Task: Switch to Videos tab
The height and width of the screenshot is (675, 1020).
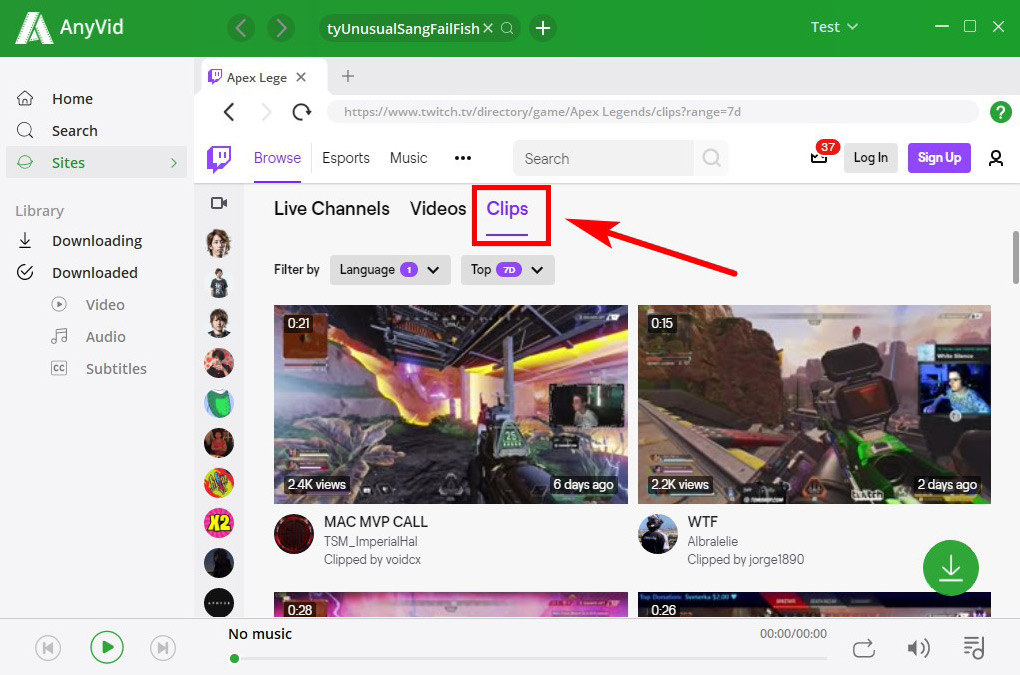Action: pyautogui.click(x=438, y=209)
